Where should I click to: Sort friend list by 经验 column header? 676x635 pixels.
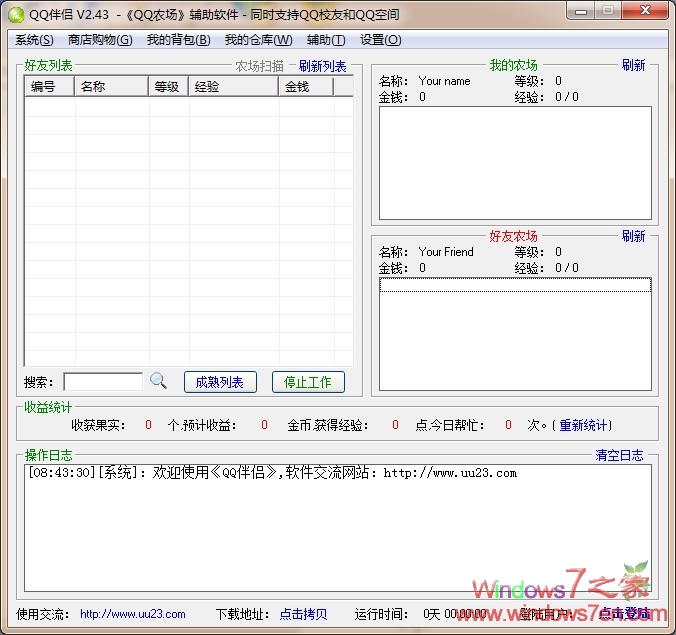(233, 87)
